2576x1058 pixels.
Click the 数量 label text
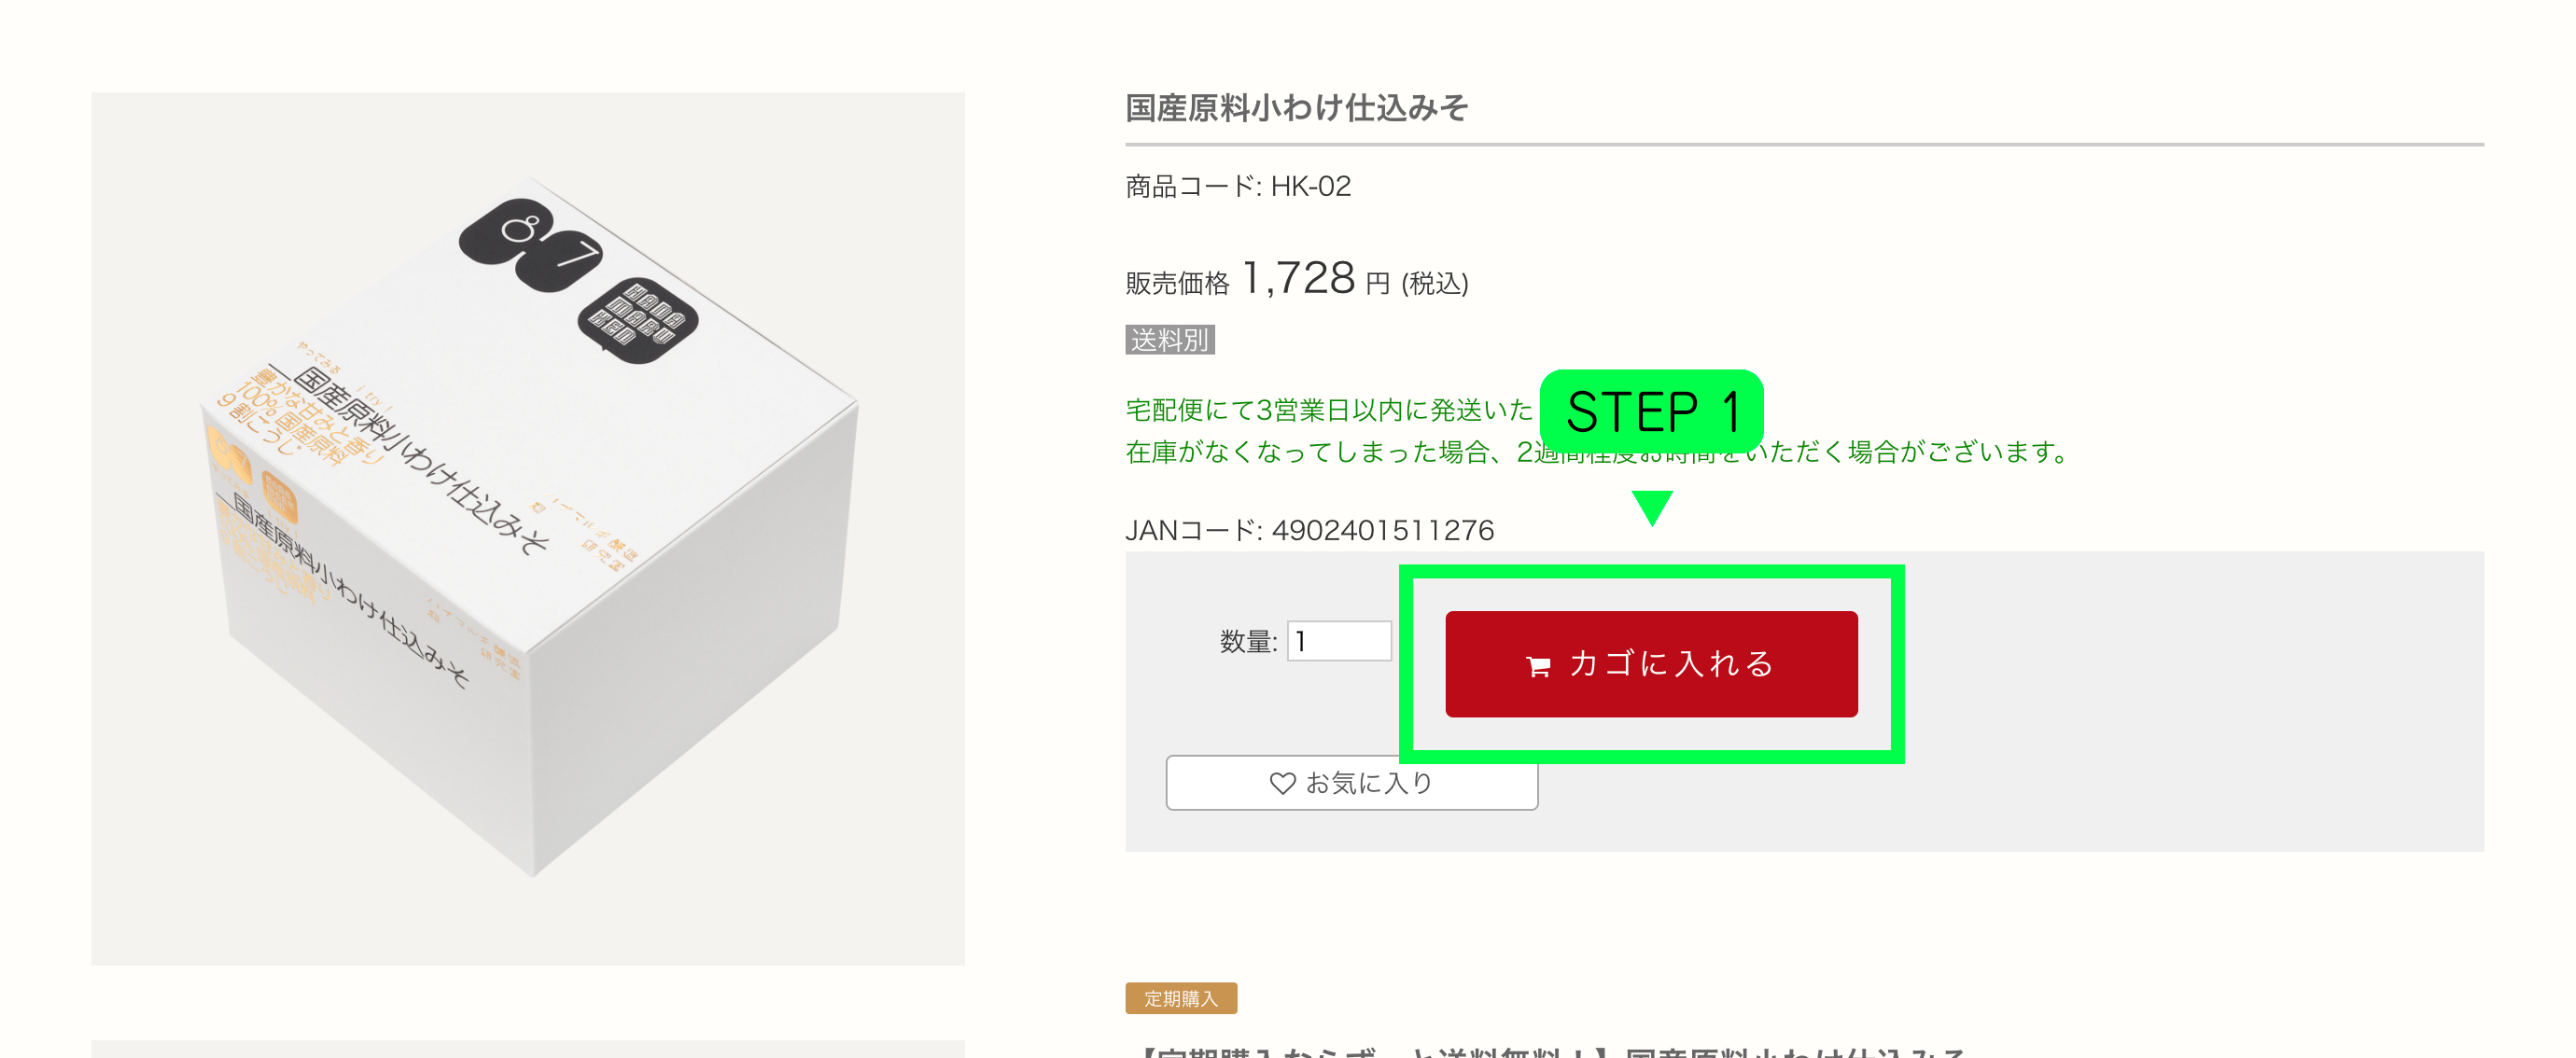click(x=1247, y=642)
